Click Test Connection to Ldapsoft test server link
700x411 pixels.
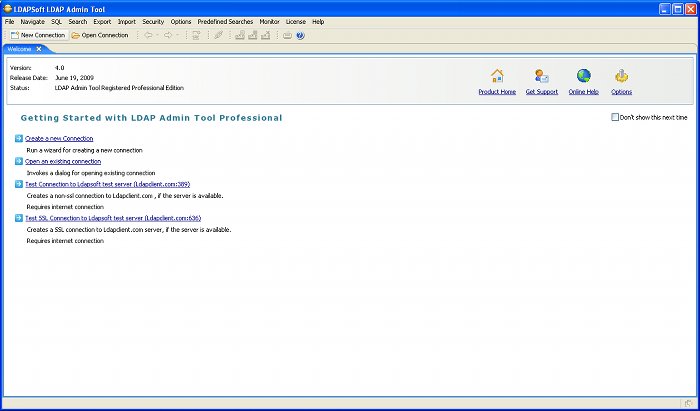pyautogui.click(x=107, y=184)
